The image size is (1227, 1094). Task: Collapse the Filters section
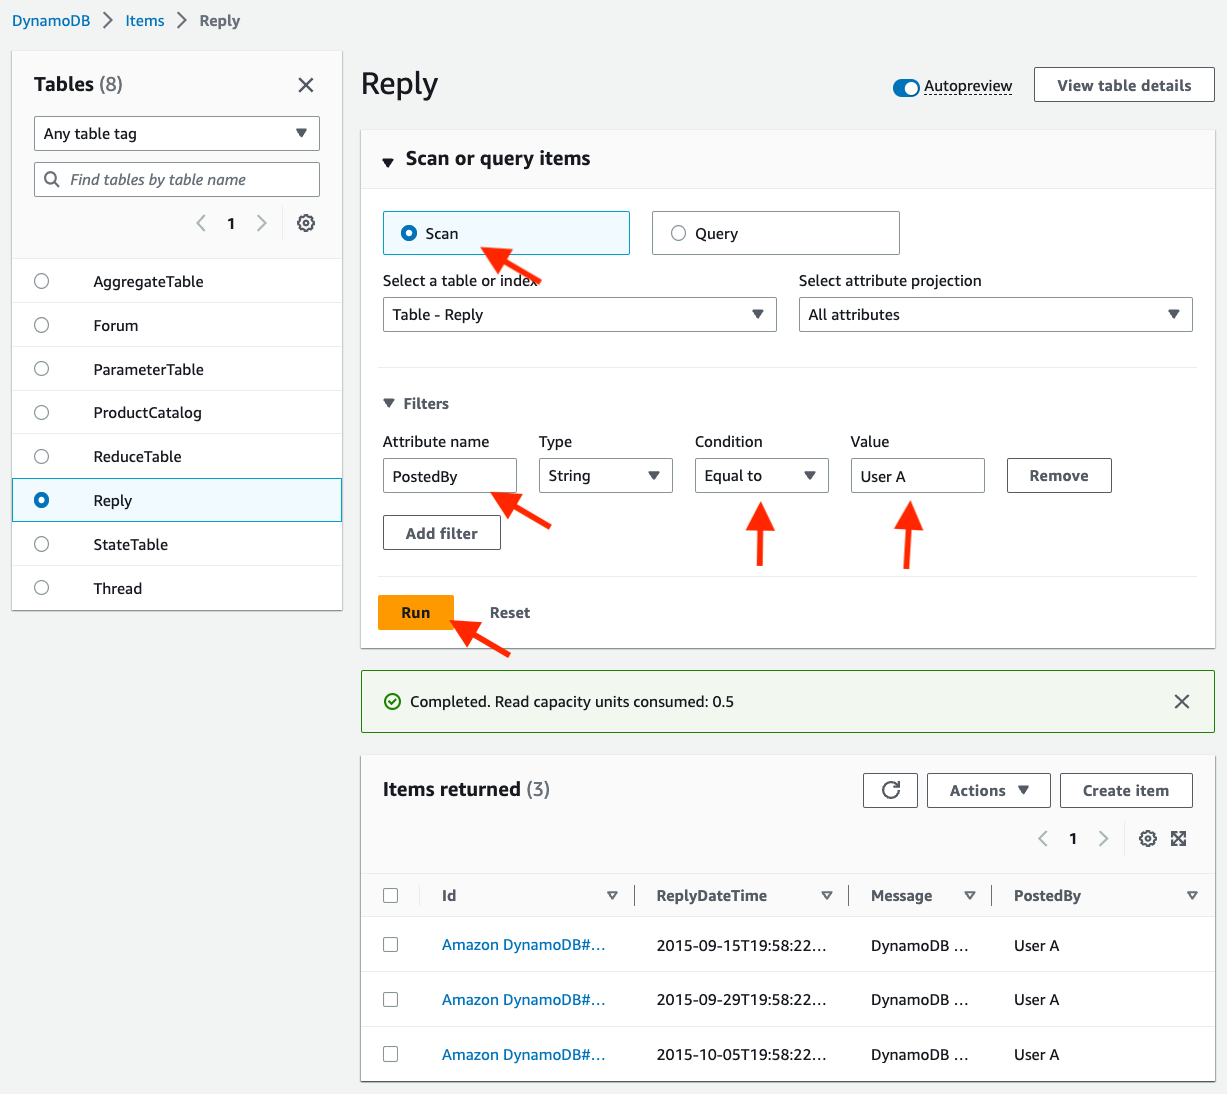(389, 403)
